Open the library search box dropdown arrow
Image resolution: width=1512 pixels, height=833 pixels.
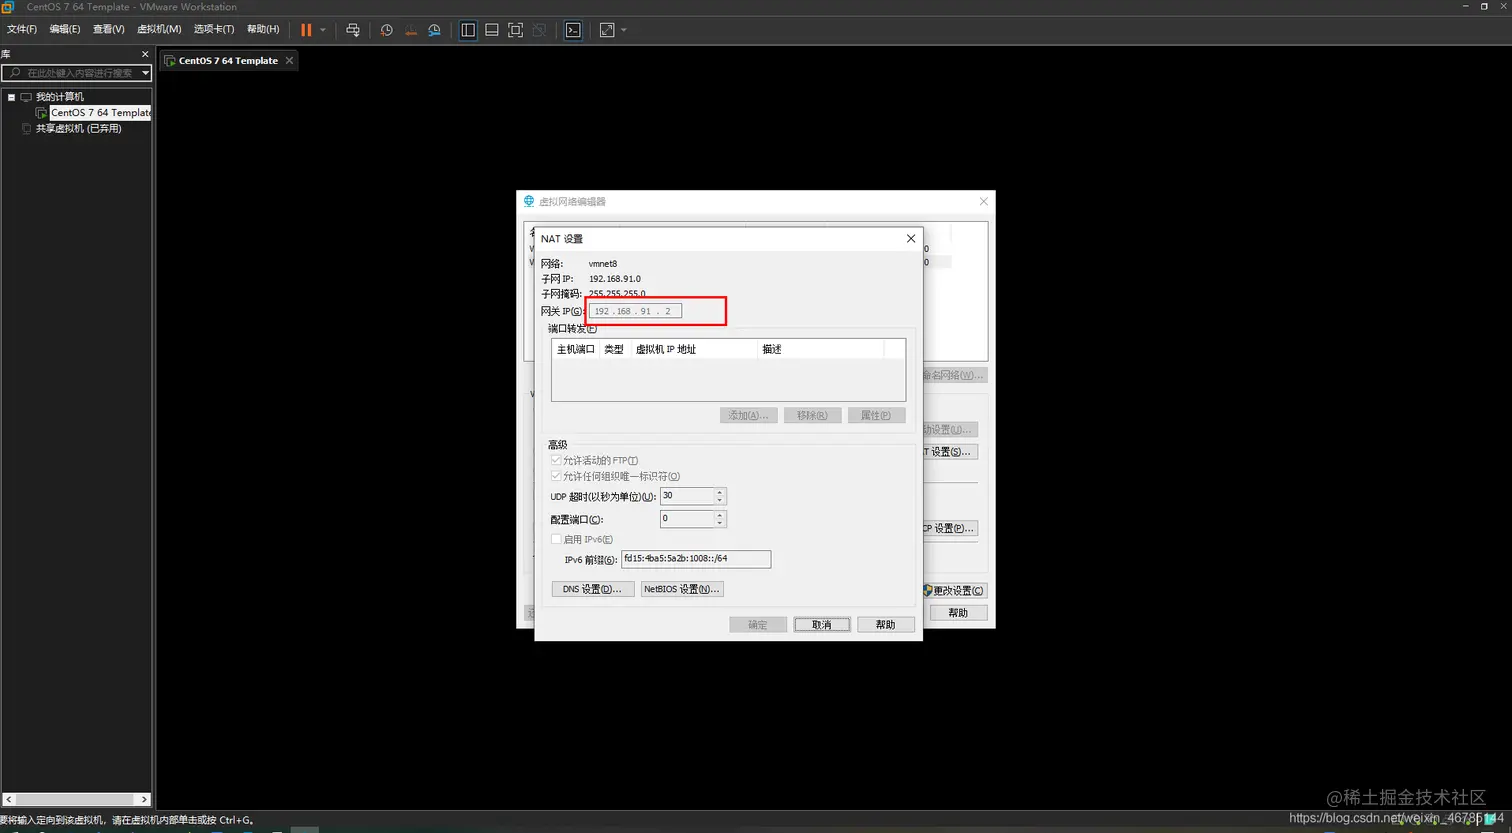(x=145, y=73)
